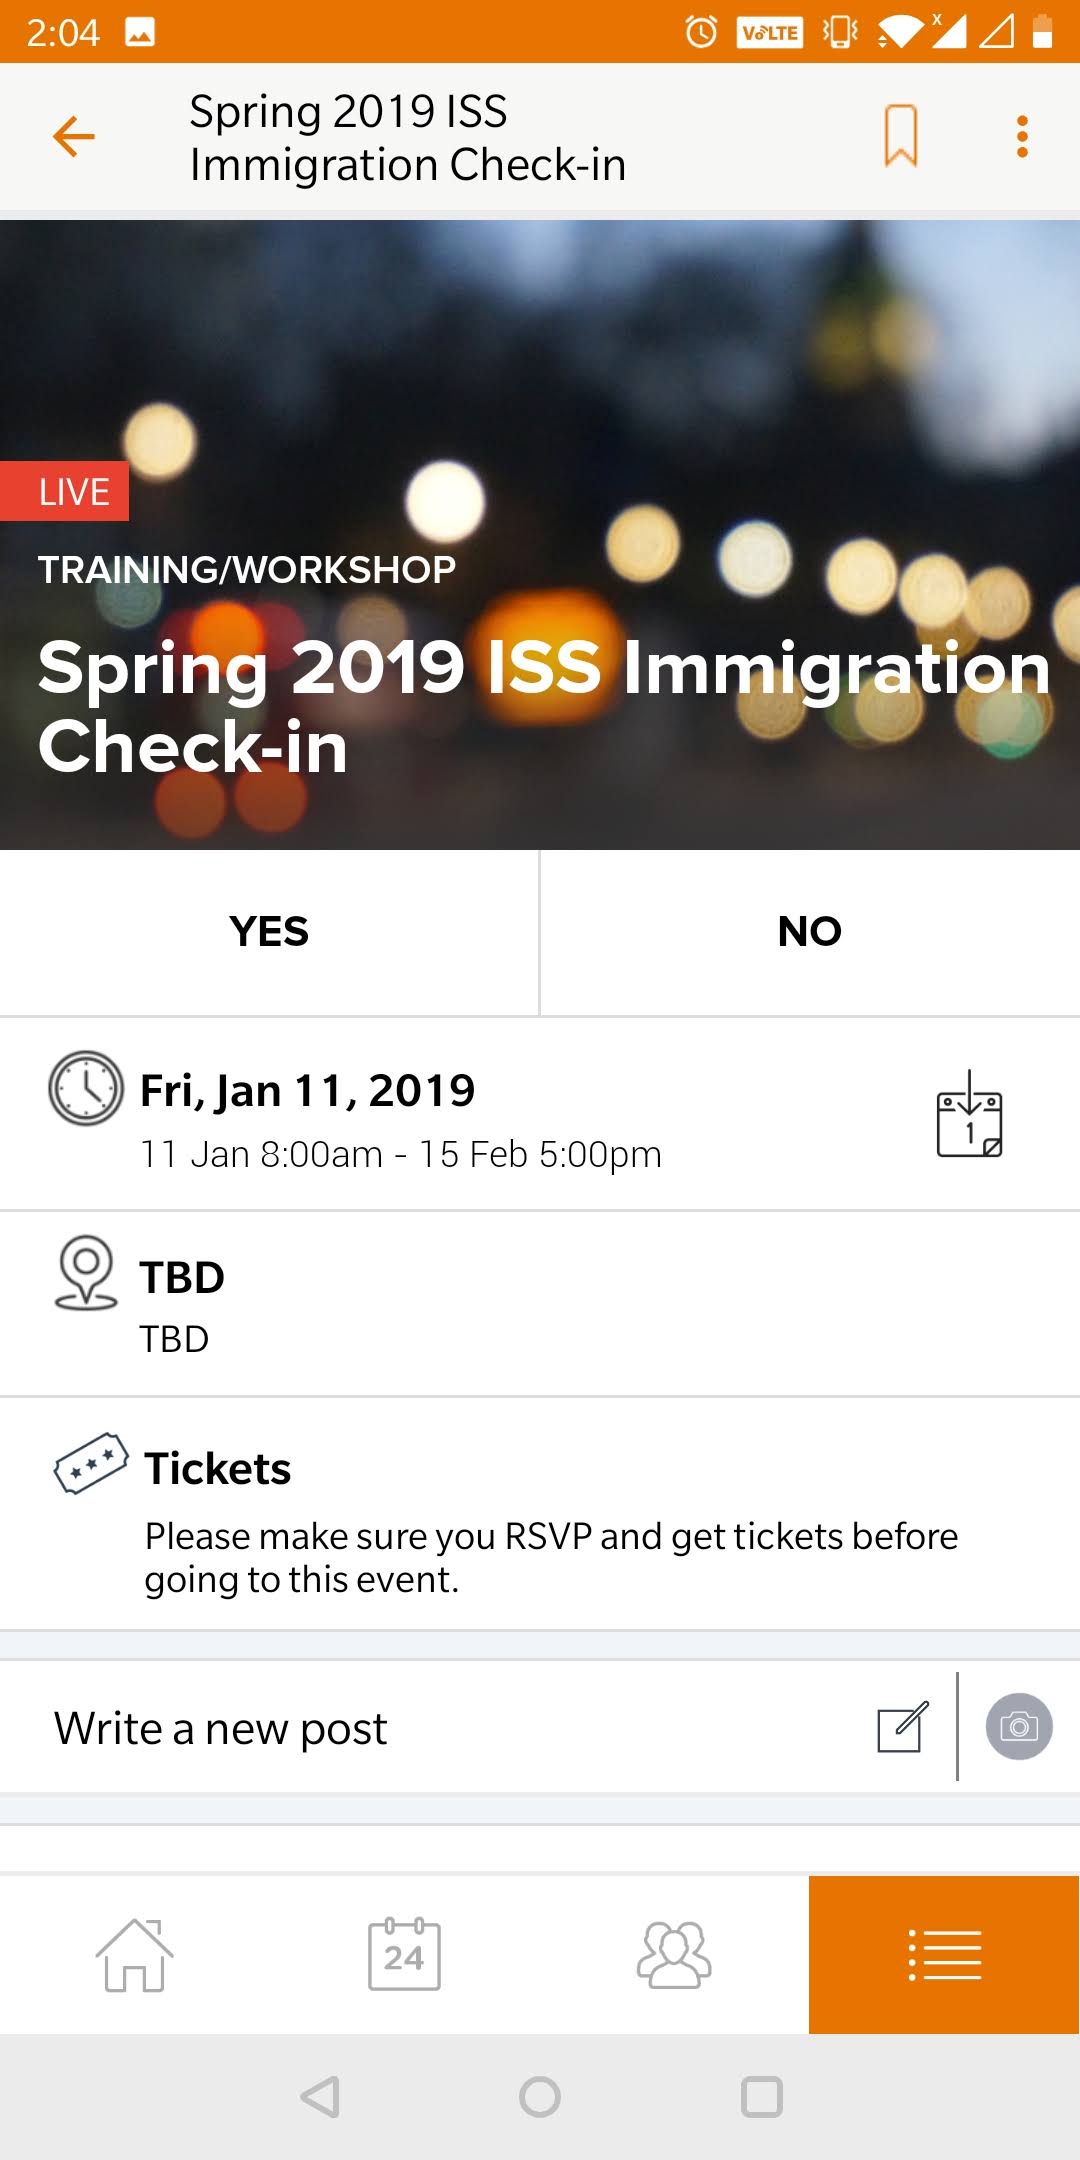Tap the camera icon to attach photo

[1019, 1727]
